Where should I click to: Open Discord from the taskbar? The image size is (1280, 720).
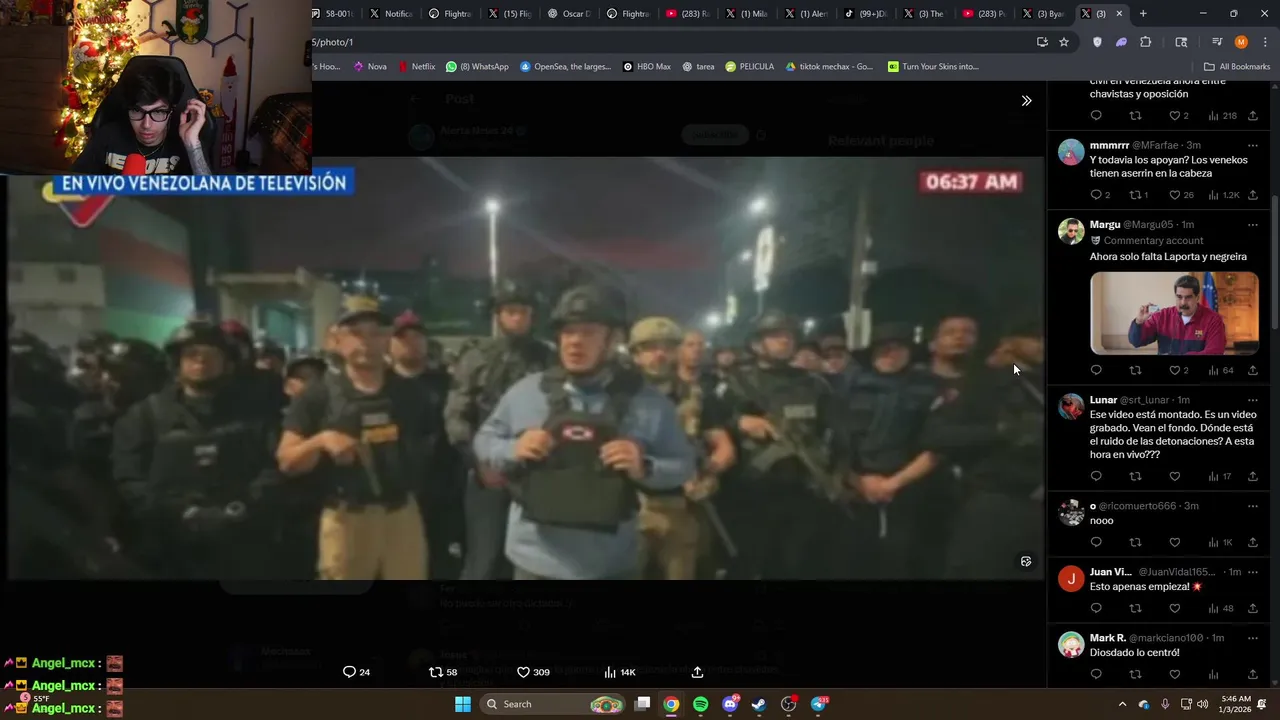click(730, 704)
